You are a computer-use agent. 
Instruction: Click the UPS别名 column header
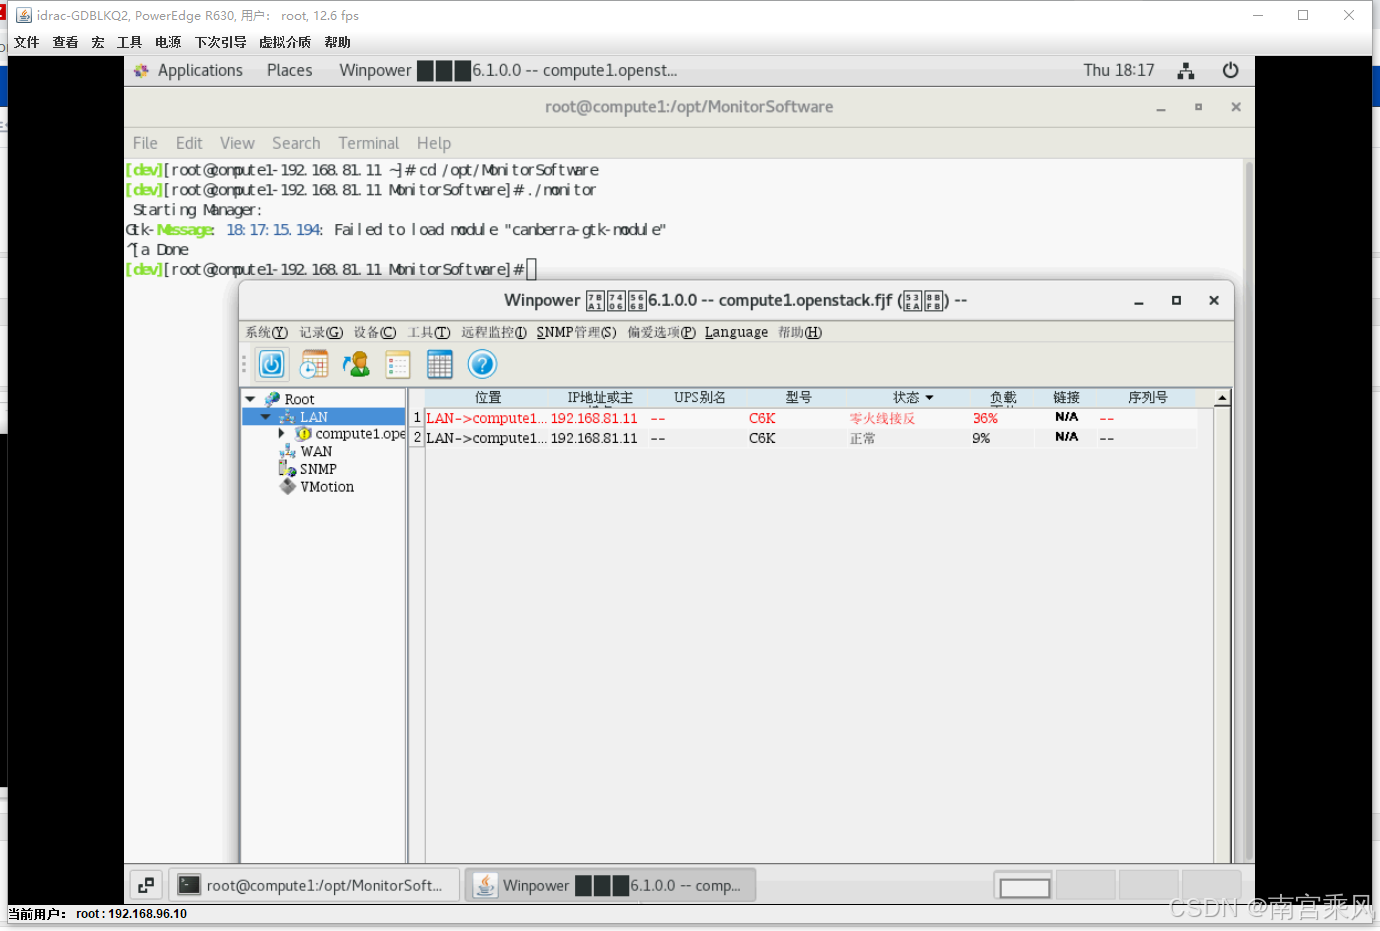[700, 398]
